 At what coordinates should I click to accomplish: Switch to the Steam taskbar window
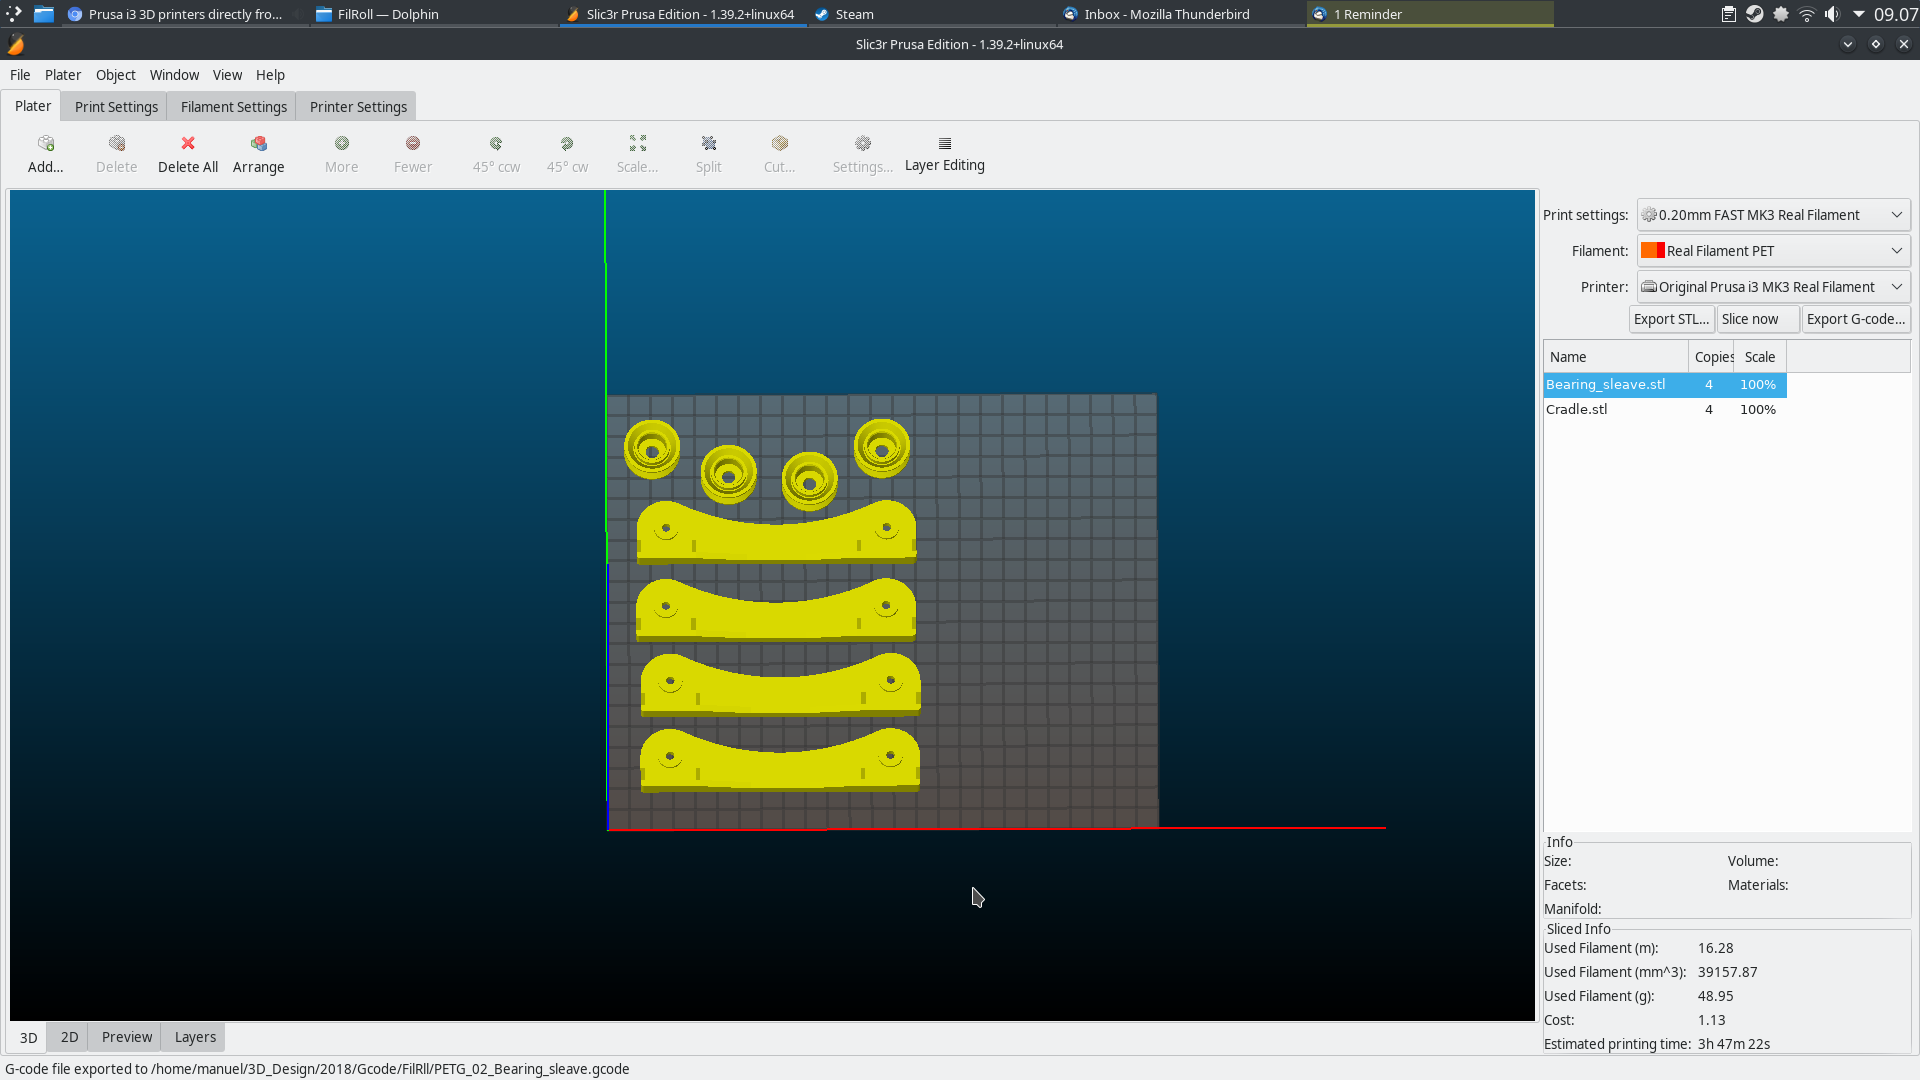click(930, 14)
